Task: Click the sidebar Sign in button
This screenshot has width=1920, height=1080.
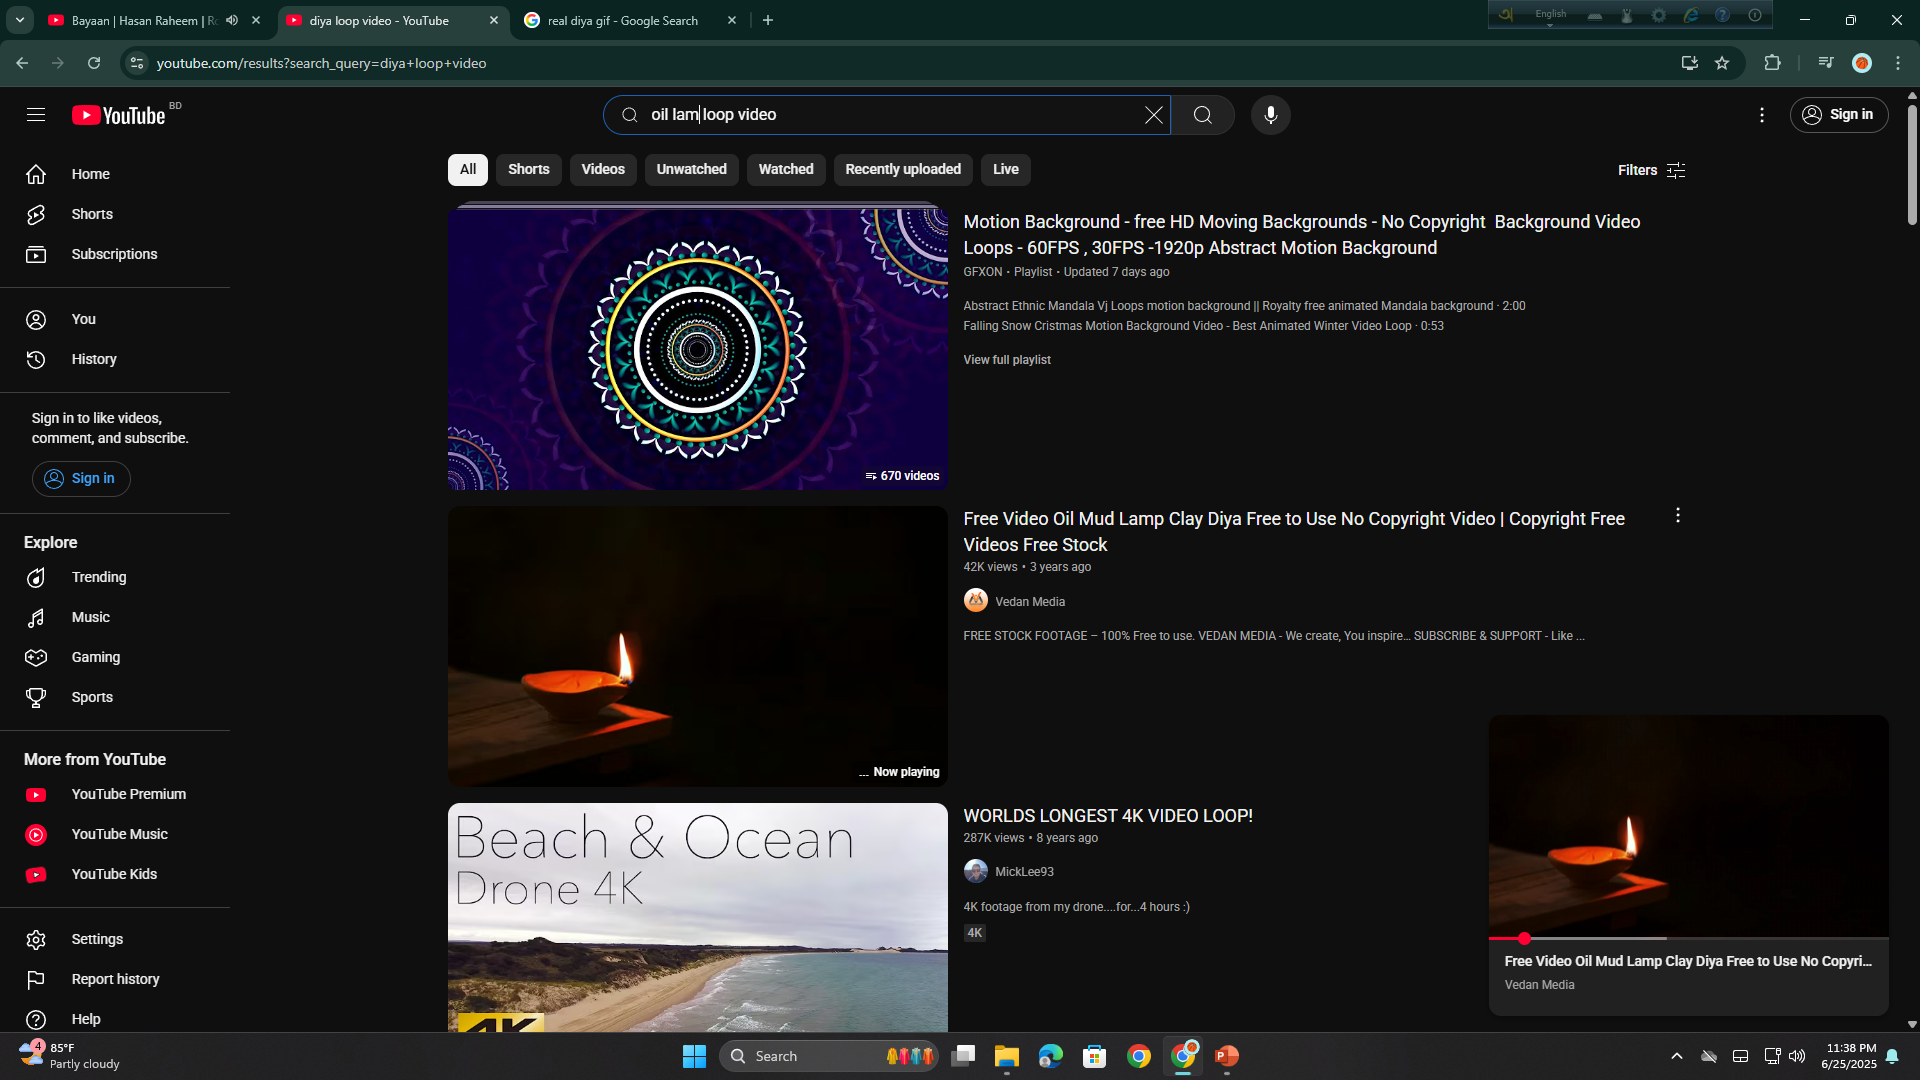Action: 81,479
